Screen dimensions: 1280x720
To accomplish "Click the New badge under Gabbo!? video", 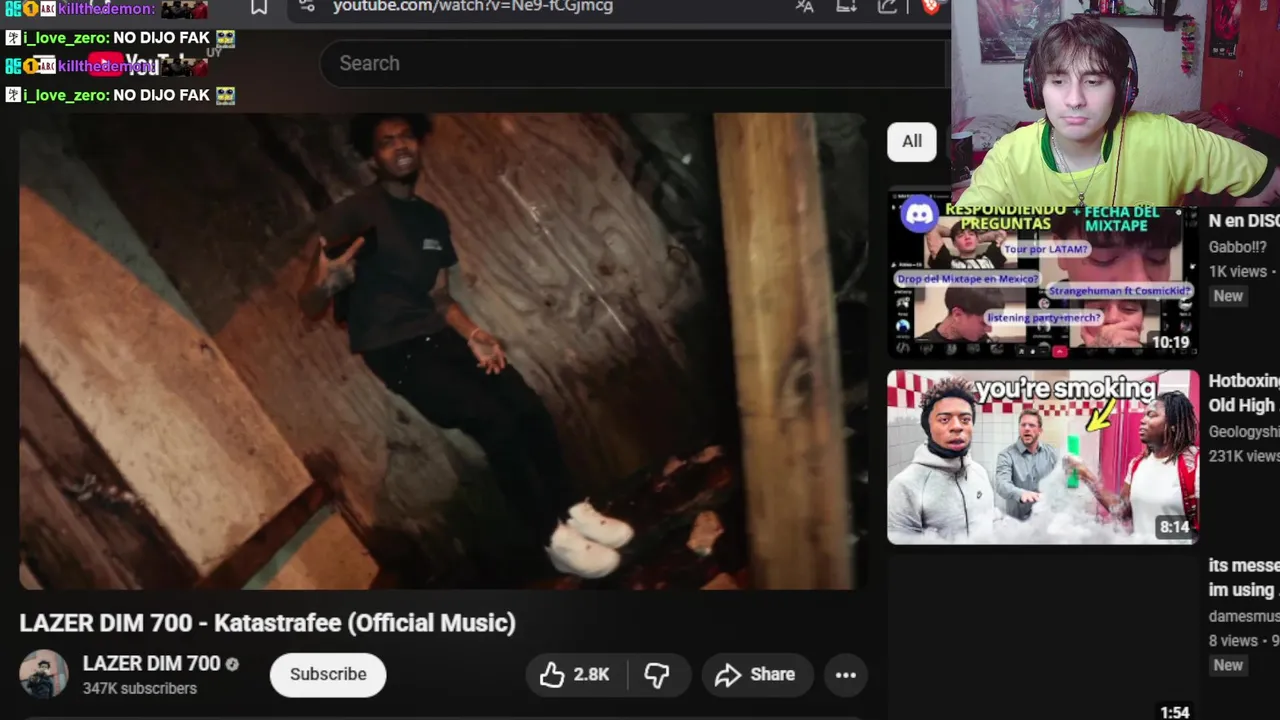I will [1228, 296].
